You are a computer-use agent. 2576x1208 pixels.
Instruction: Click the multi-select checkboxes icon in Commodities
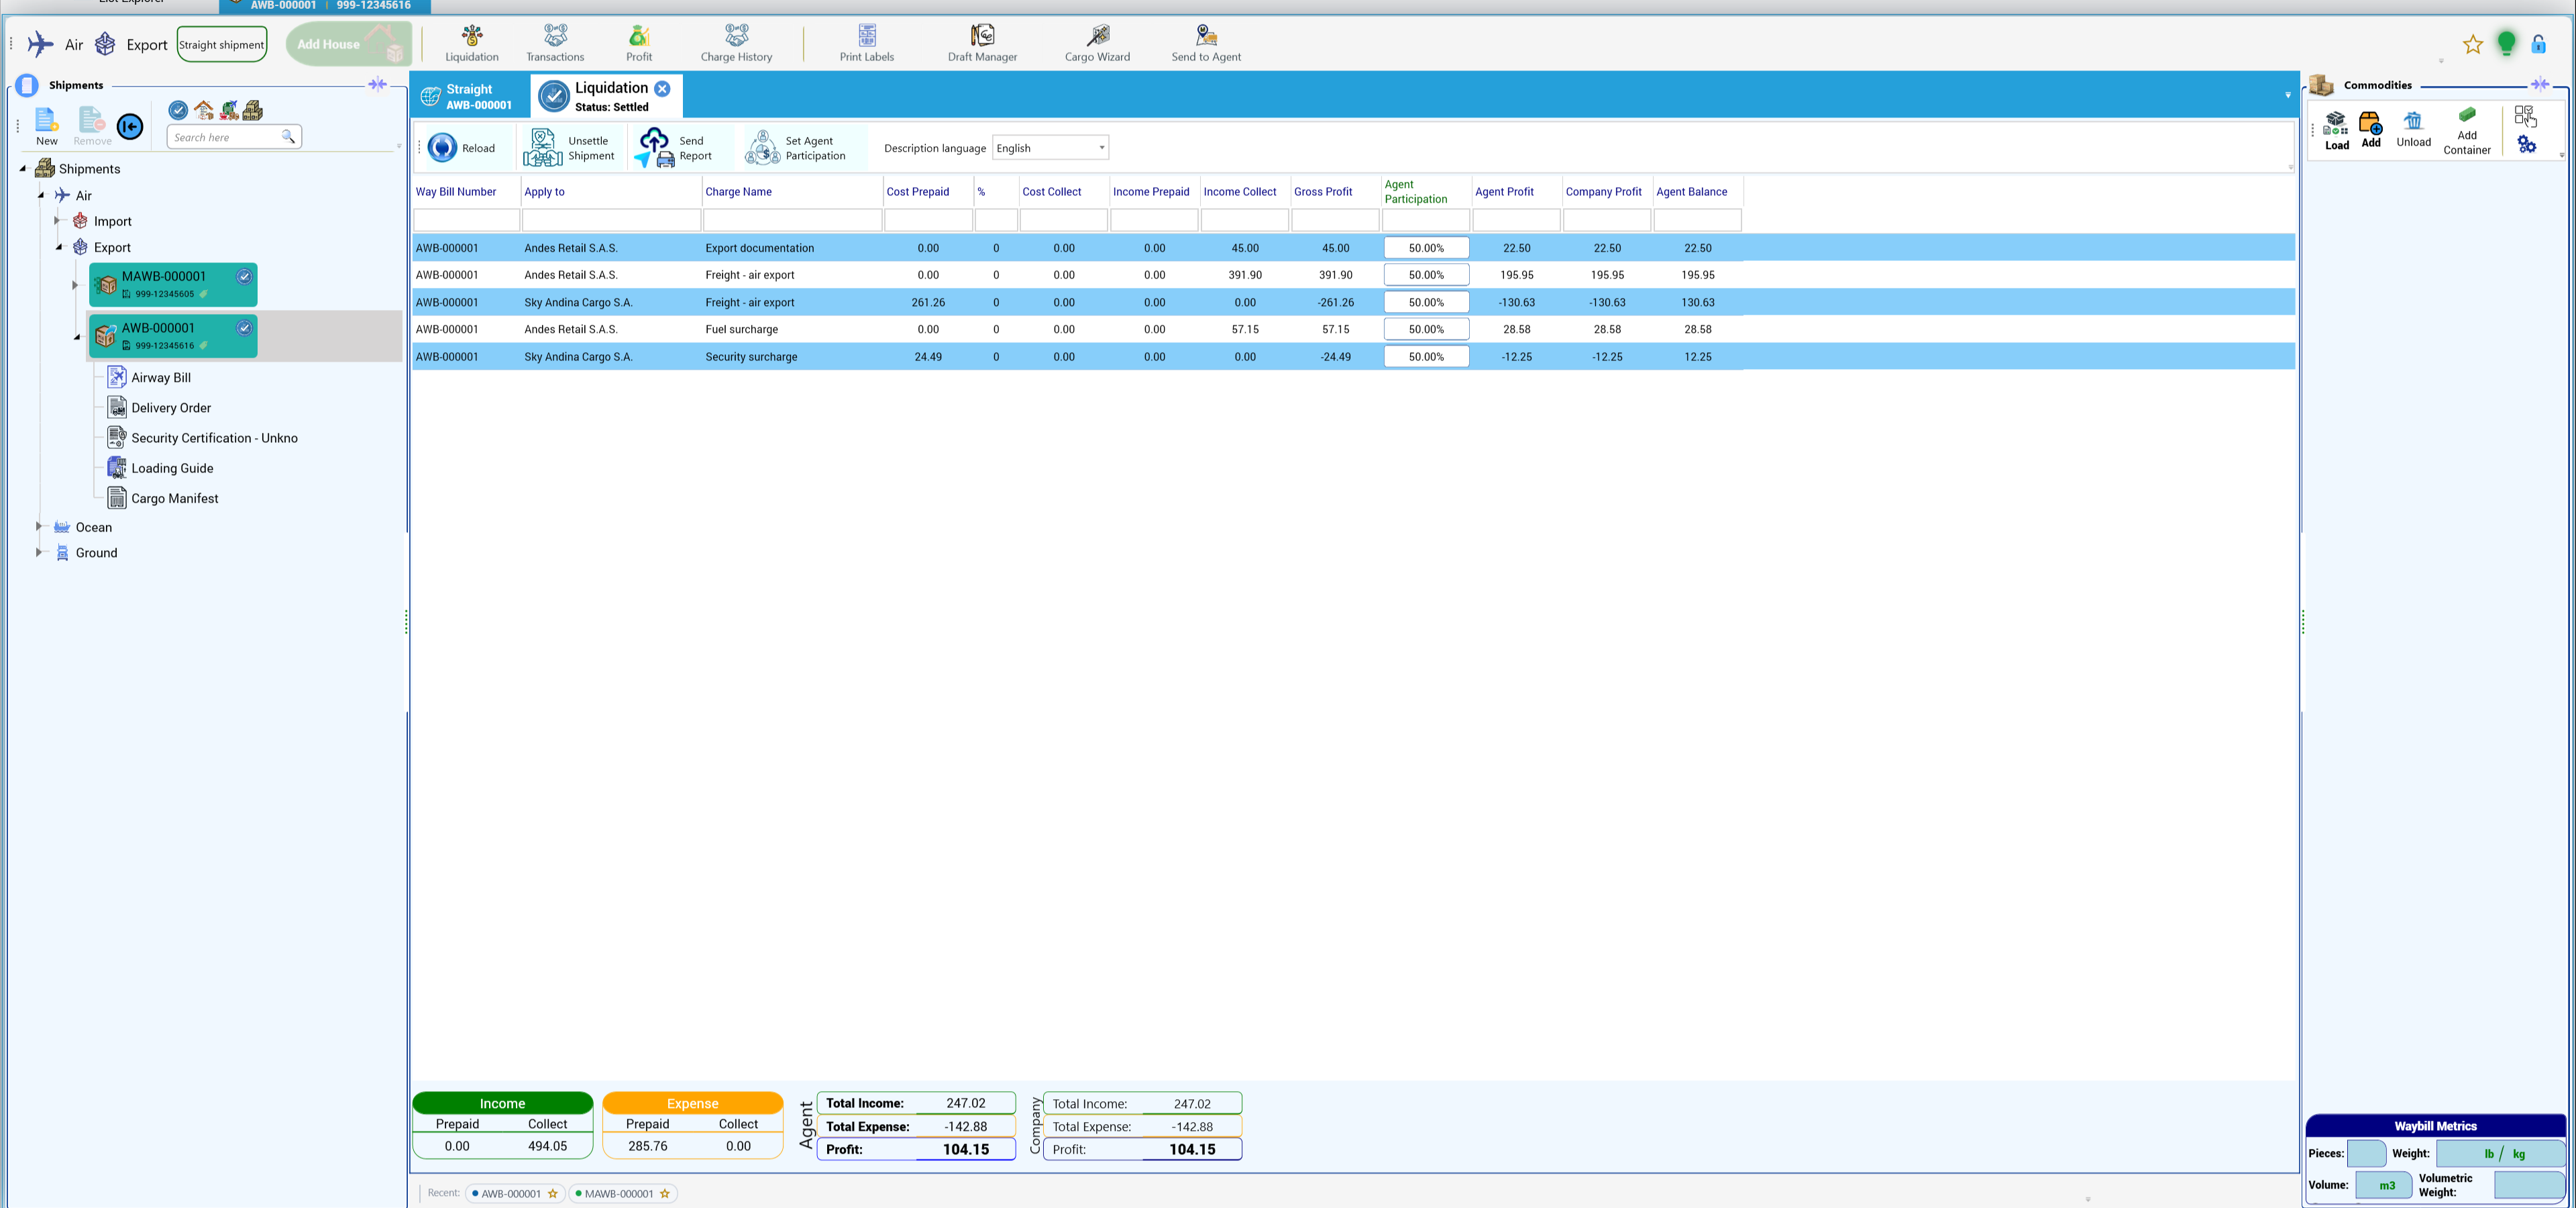(x=2525, y=115)
